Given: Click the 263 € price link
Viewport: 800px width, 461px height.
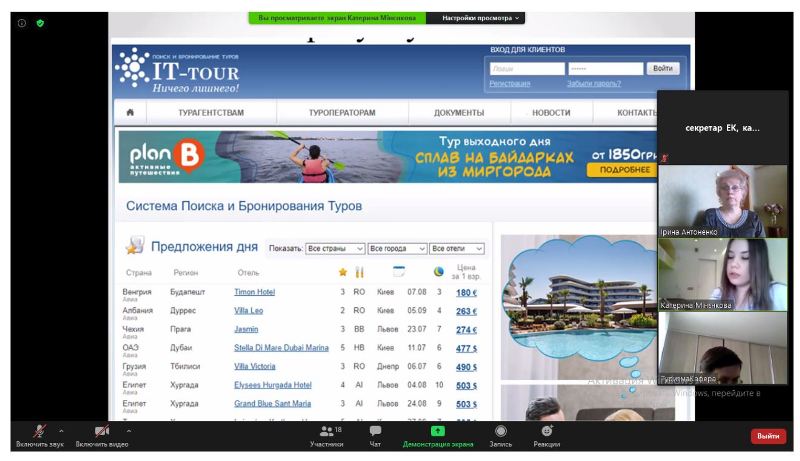Looking at the screenshot, I should tap(466, 311).
